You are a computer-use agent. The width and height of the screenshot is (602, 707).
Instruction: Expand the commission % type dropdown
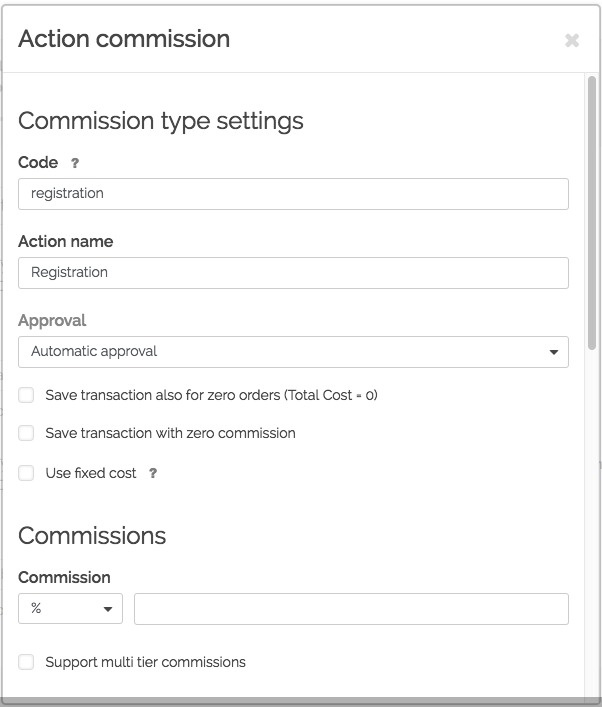[70, 609]
